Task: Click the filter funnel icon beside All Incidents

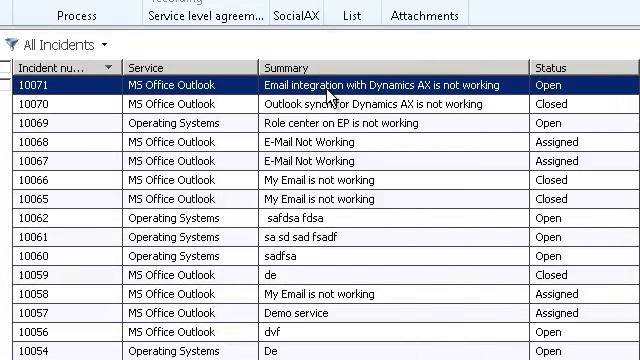Action: click(12, 44)
